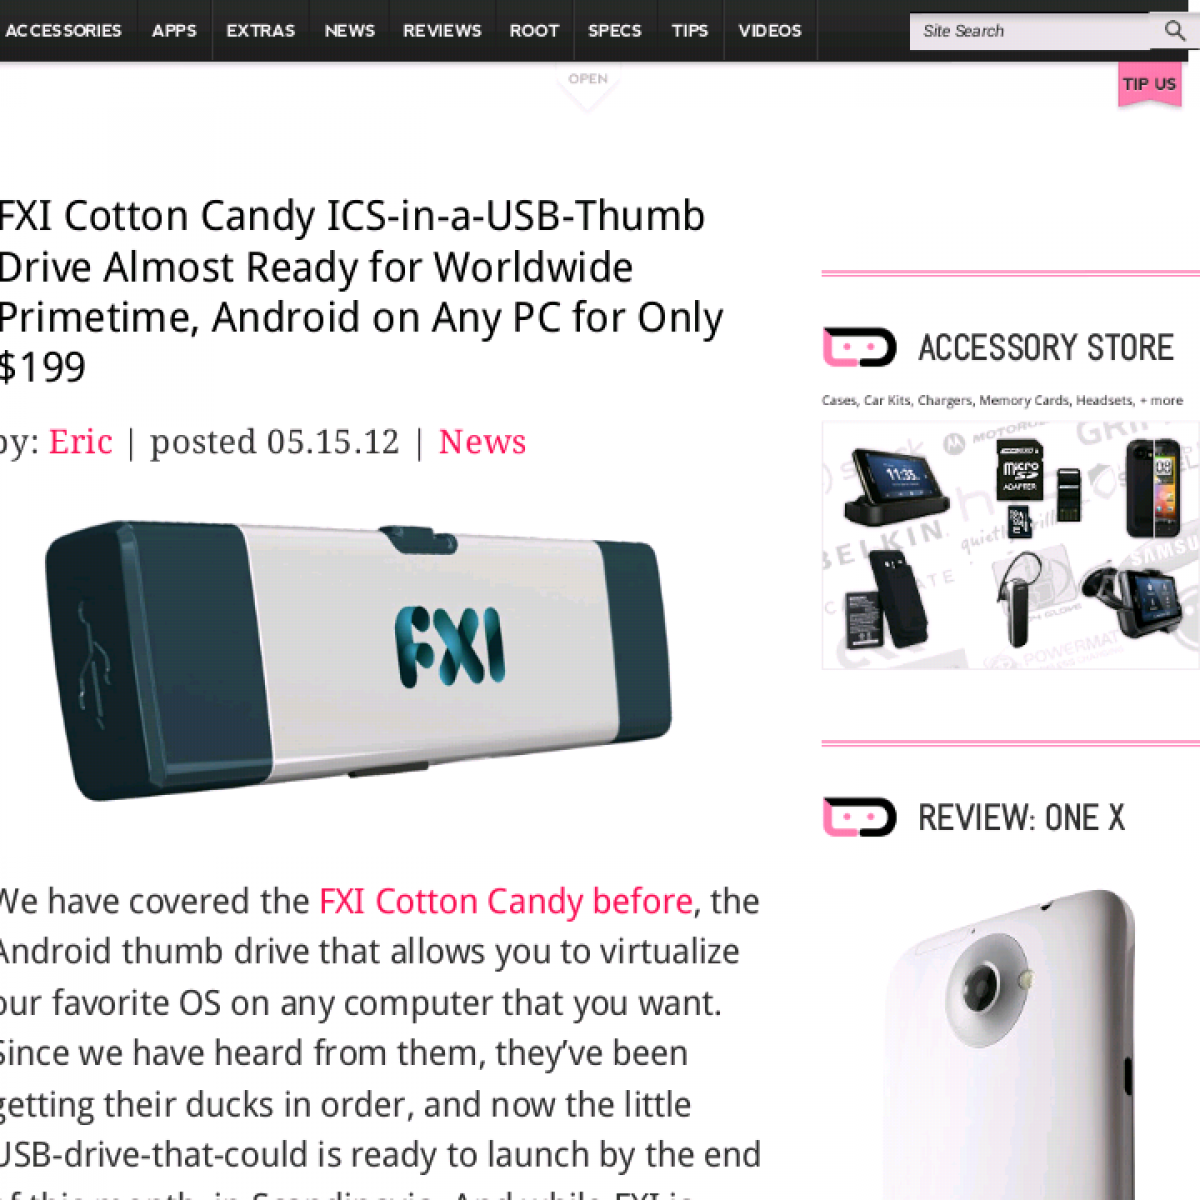This screenshot has width=1200, height=1200.
Task: Follow the FXI Cotton Candy before link
Action: tap(506, 901)
